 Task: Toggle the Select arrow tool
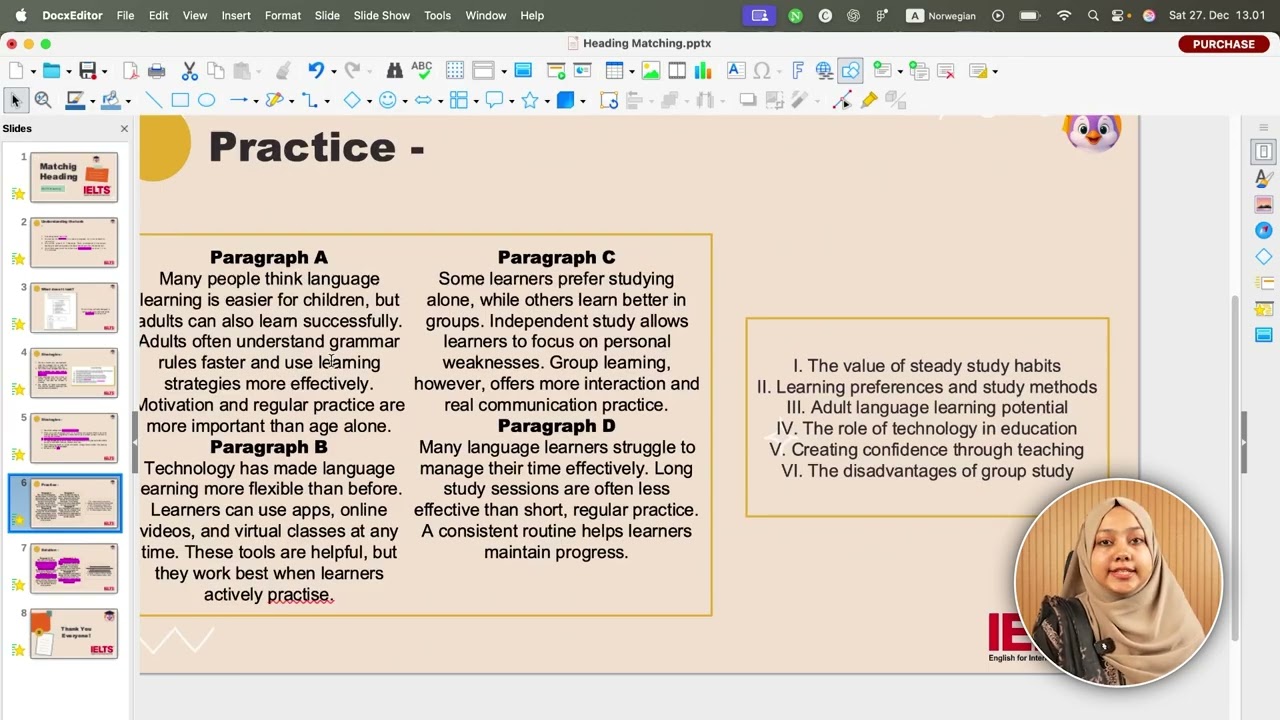[15, 100]
